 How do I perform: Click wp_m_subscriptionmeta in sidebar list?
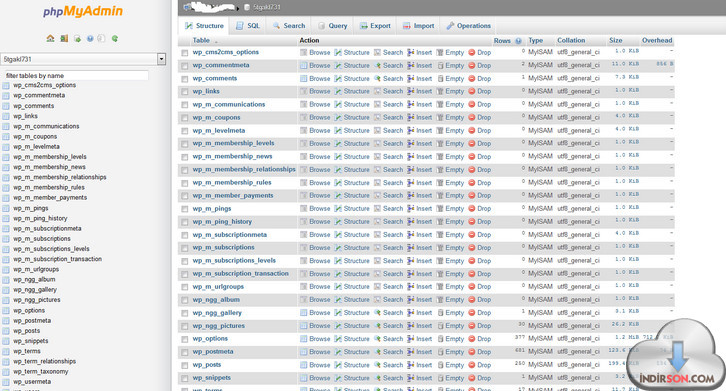[47, 228]
